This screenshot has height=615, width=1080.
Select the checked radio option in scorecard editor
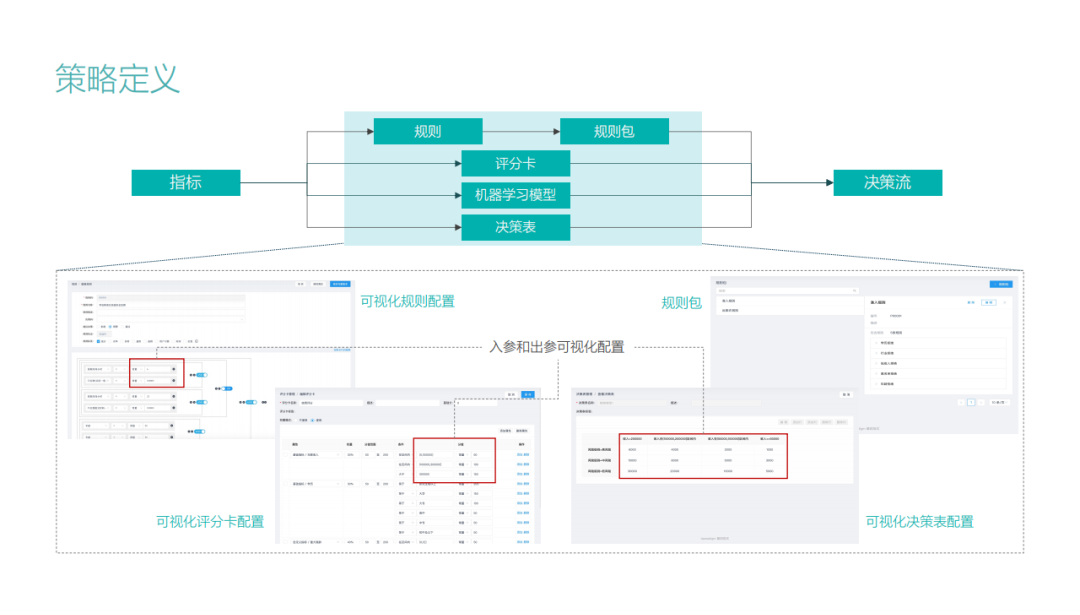pos(313,420)
